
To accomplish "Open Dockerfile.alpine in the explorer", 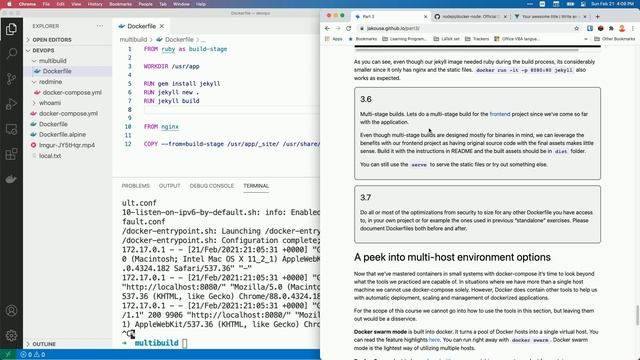I will [x=62, y=134].
